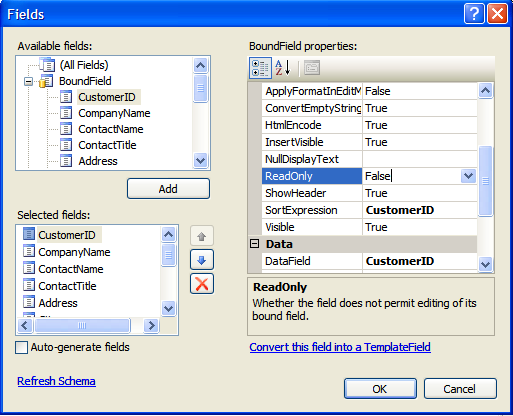
Task: Click the Refresh Schema link
Action: 56,381
